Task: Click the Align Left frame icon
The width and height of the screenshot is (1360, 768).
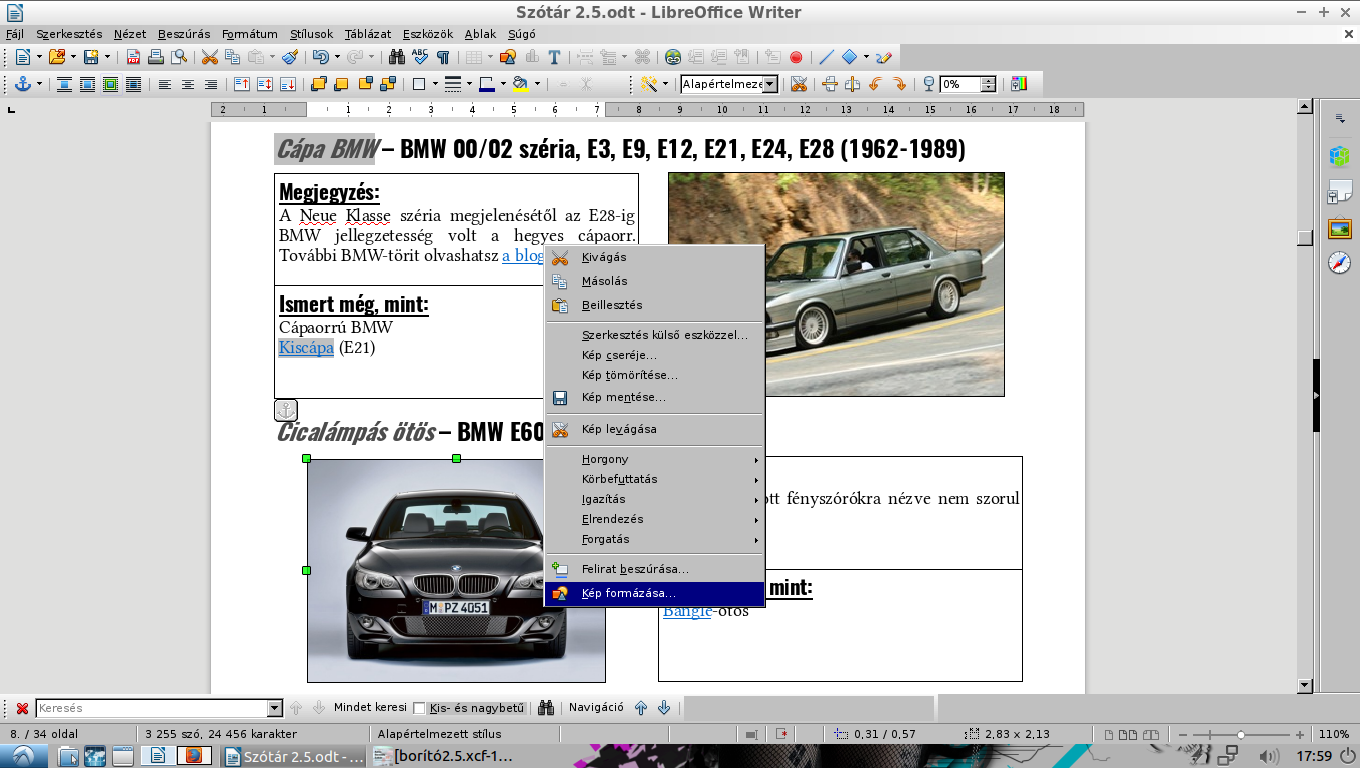Action: click(165, 84)
